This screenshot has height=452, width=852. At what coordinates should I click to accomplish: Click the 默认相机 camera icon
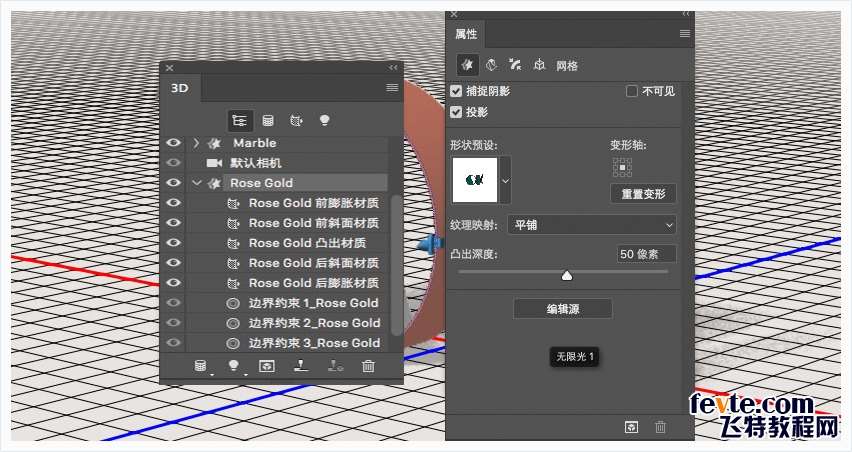pyautogui.click(x=215, y=163)
